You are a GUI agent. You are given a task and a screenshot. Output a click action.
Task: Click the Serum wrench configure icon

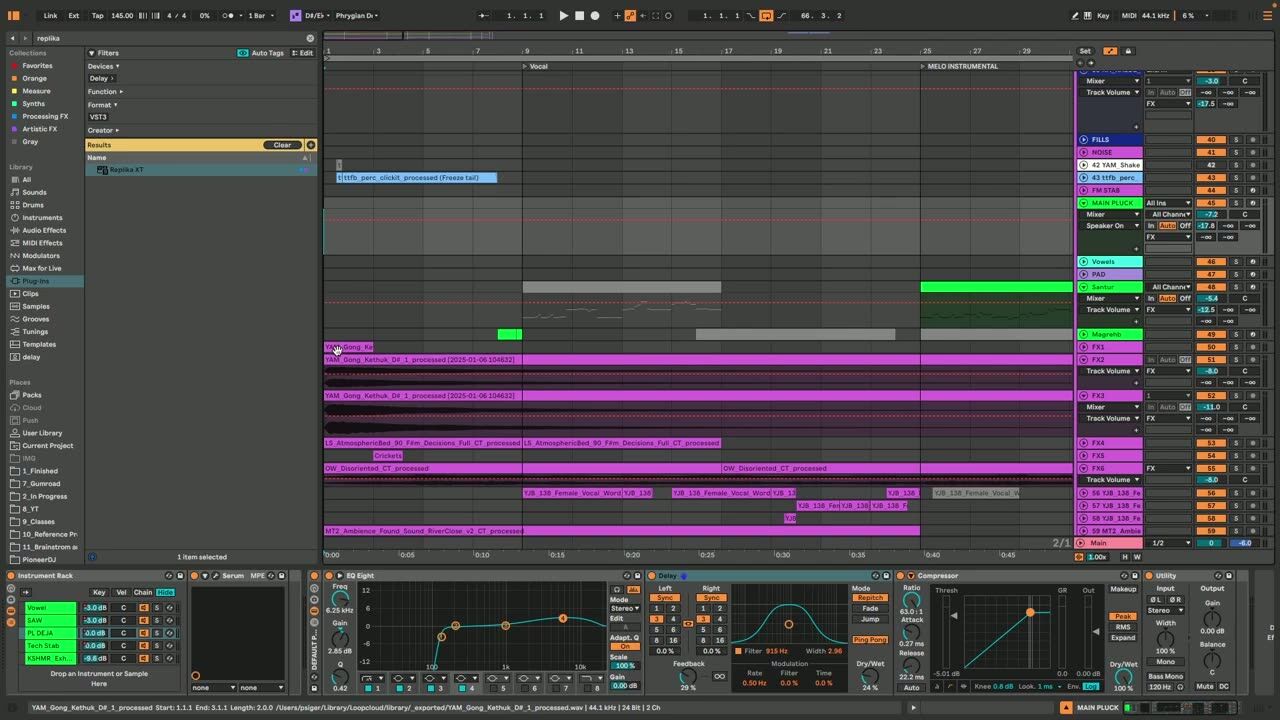(214, 576)
